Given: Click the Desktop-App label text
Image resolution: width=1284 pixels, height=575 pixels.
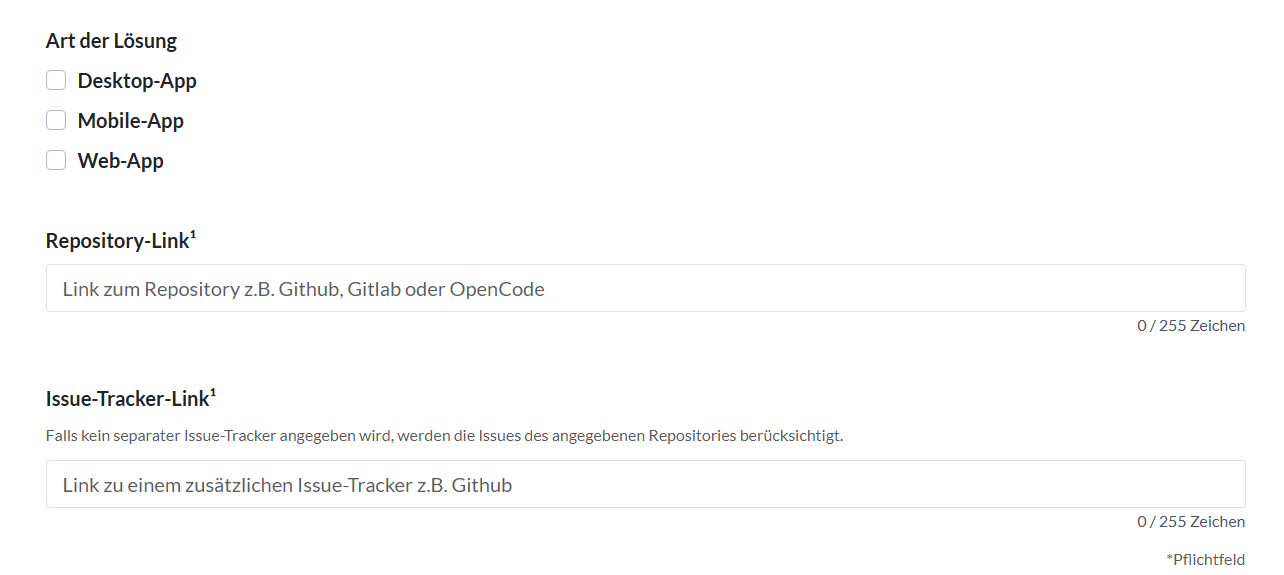Looking at the screenshot, I should 137,81.
